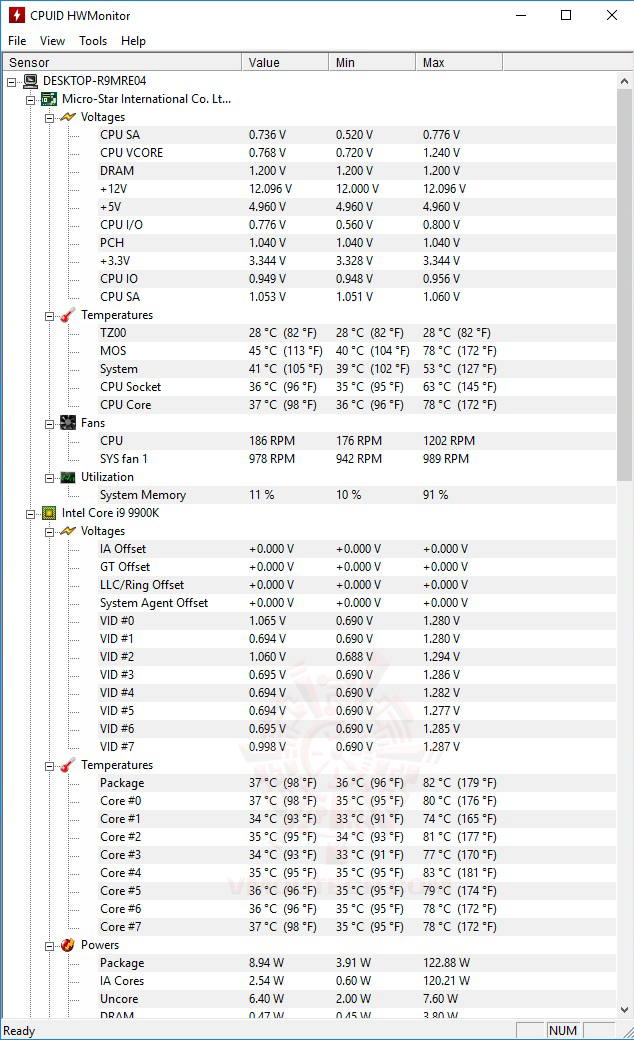634x1040 pixels.
Task: Collapse the CPU Temperatures group
Action: pyautogui.click(x=49, y=766)
